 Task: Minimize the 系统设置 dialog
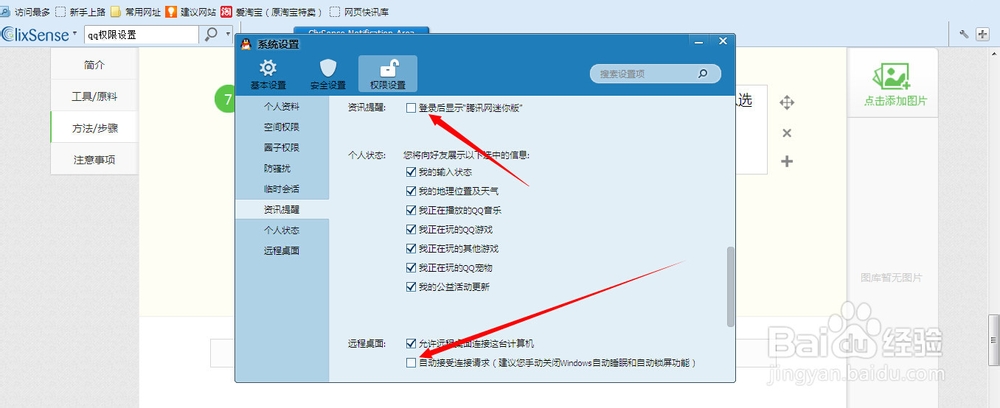tap(699, 41)
